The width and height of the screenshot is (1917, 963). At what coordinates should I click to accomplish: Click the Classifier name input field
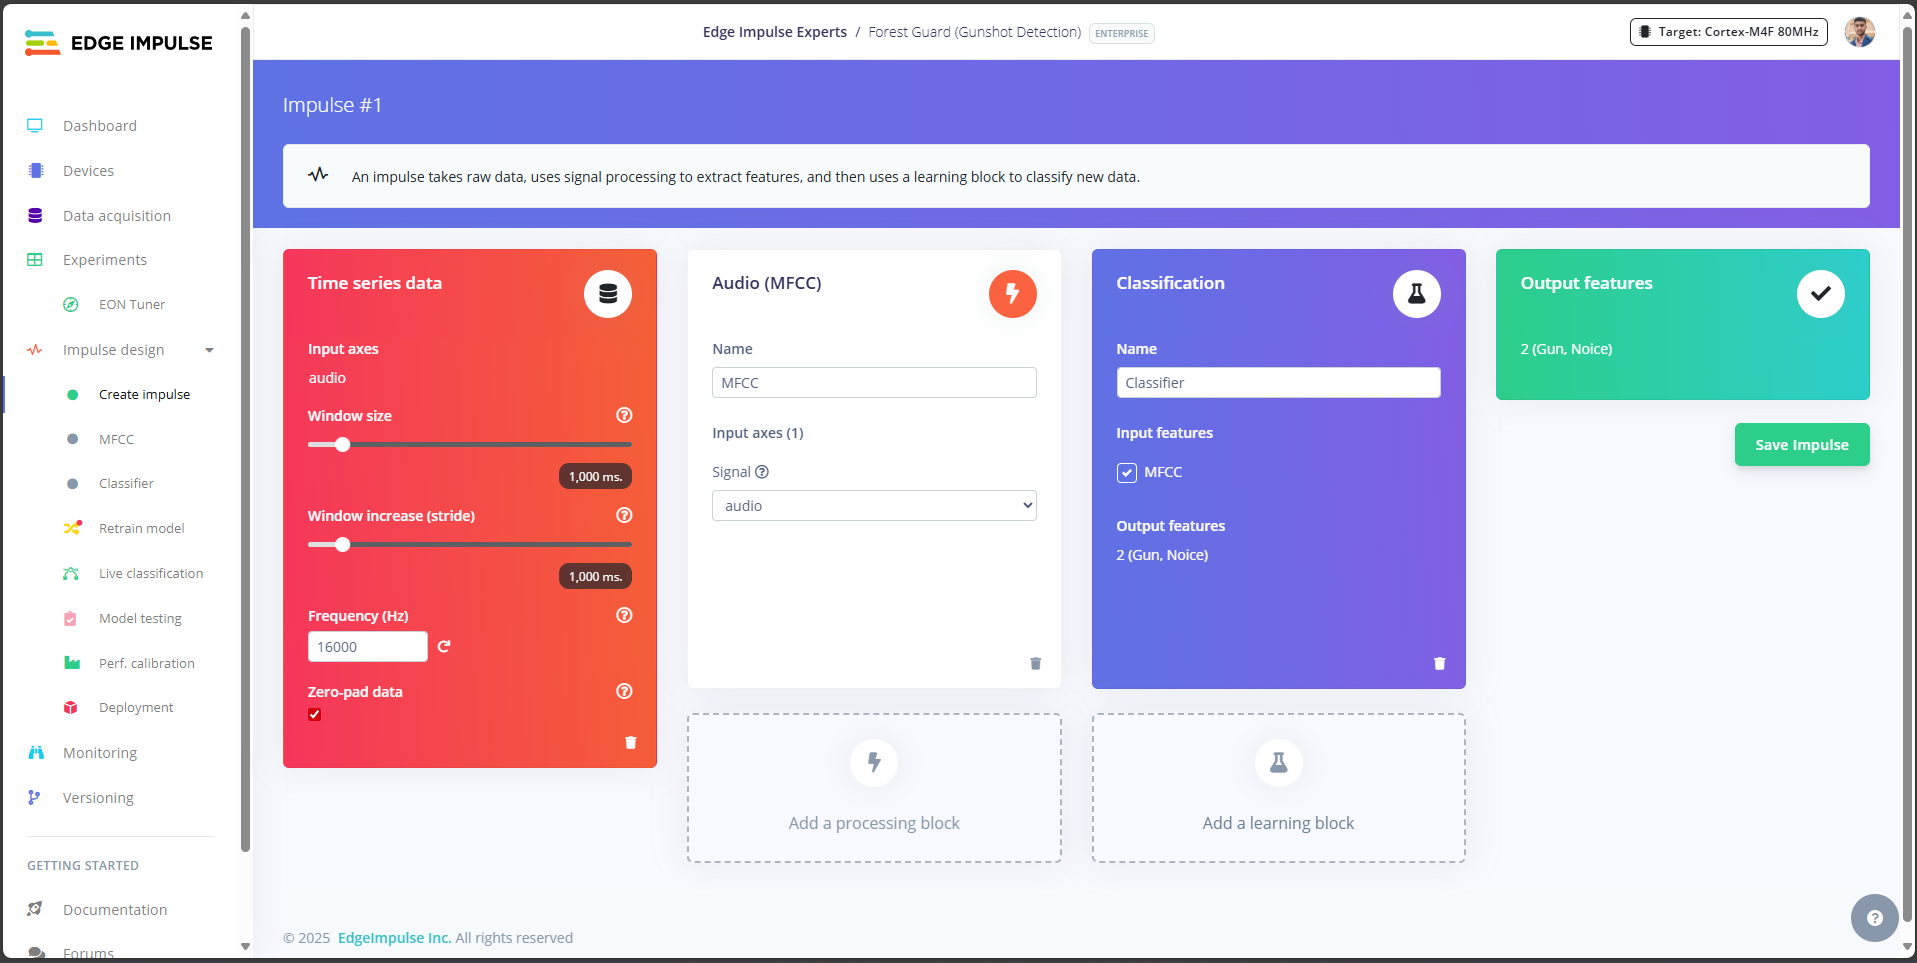click(1278, 383)
